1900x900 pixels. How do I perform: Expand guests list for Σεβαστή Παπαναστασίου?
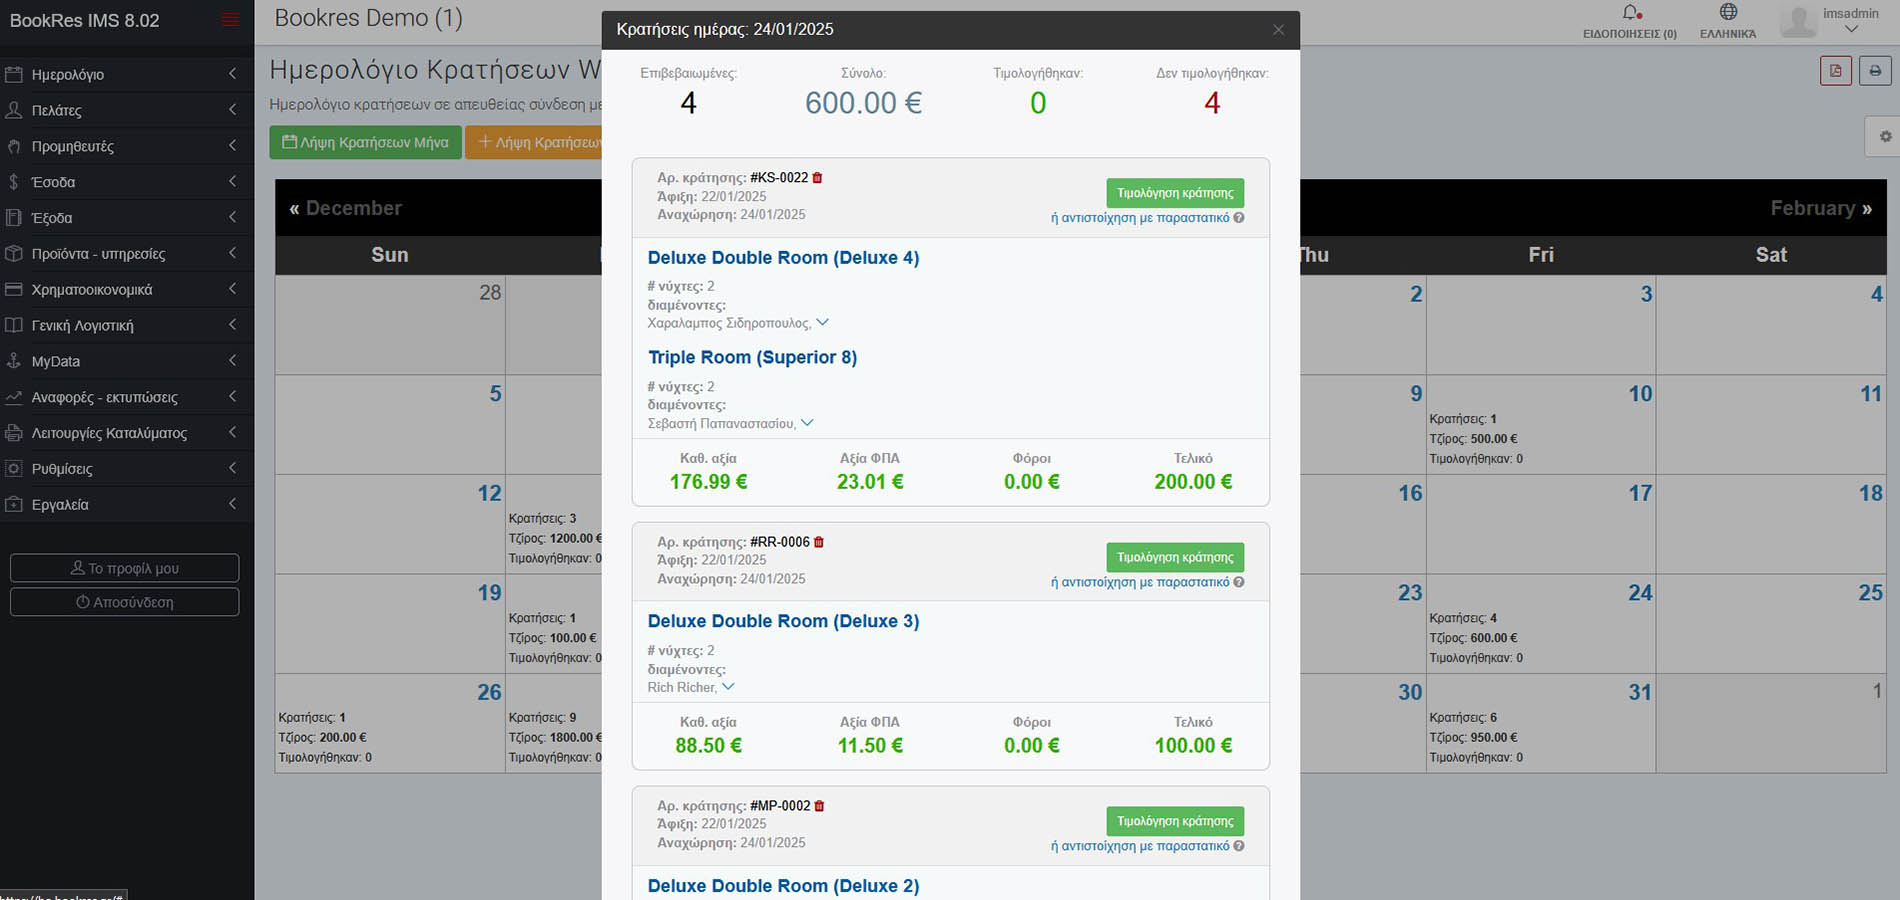[807, 423]
